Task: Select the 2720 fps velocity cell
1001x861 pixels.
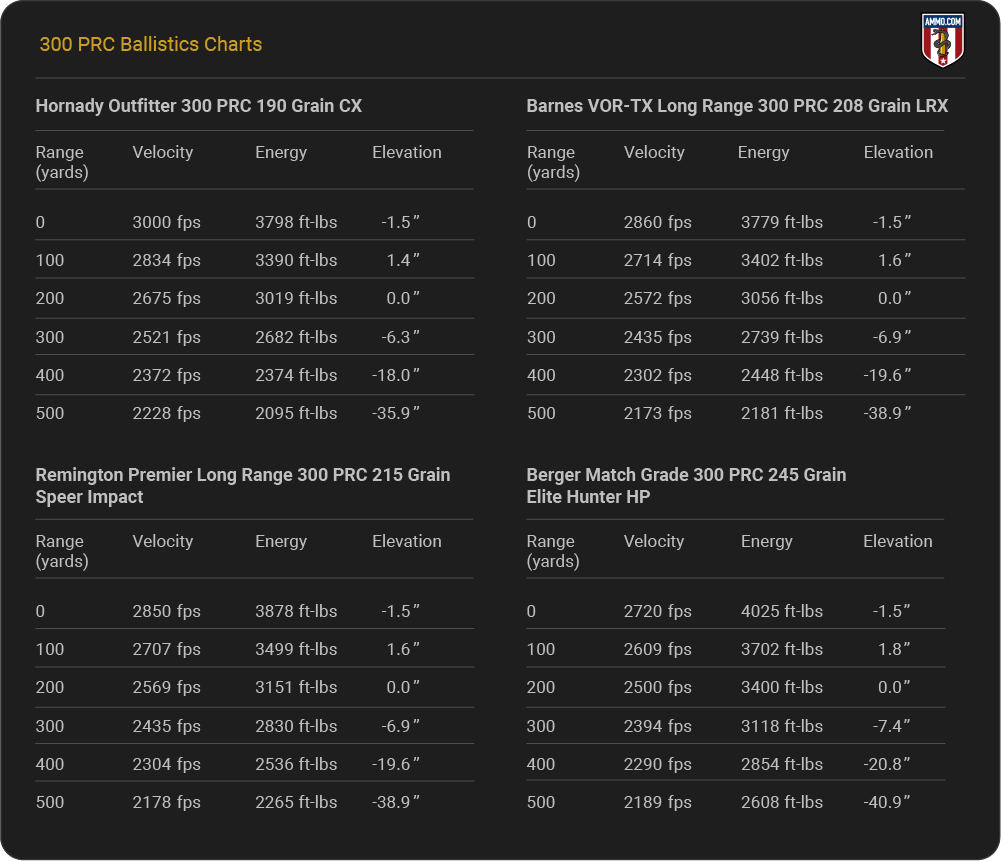Action: click(658, 611)
